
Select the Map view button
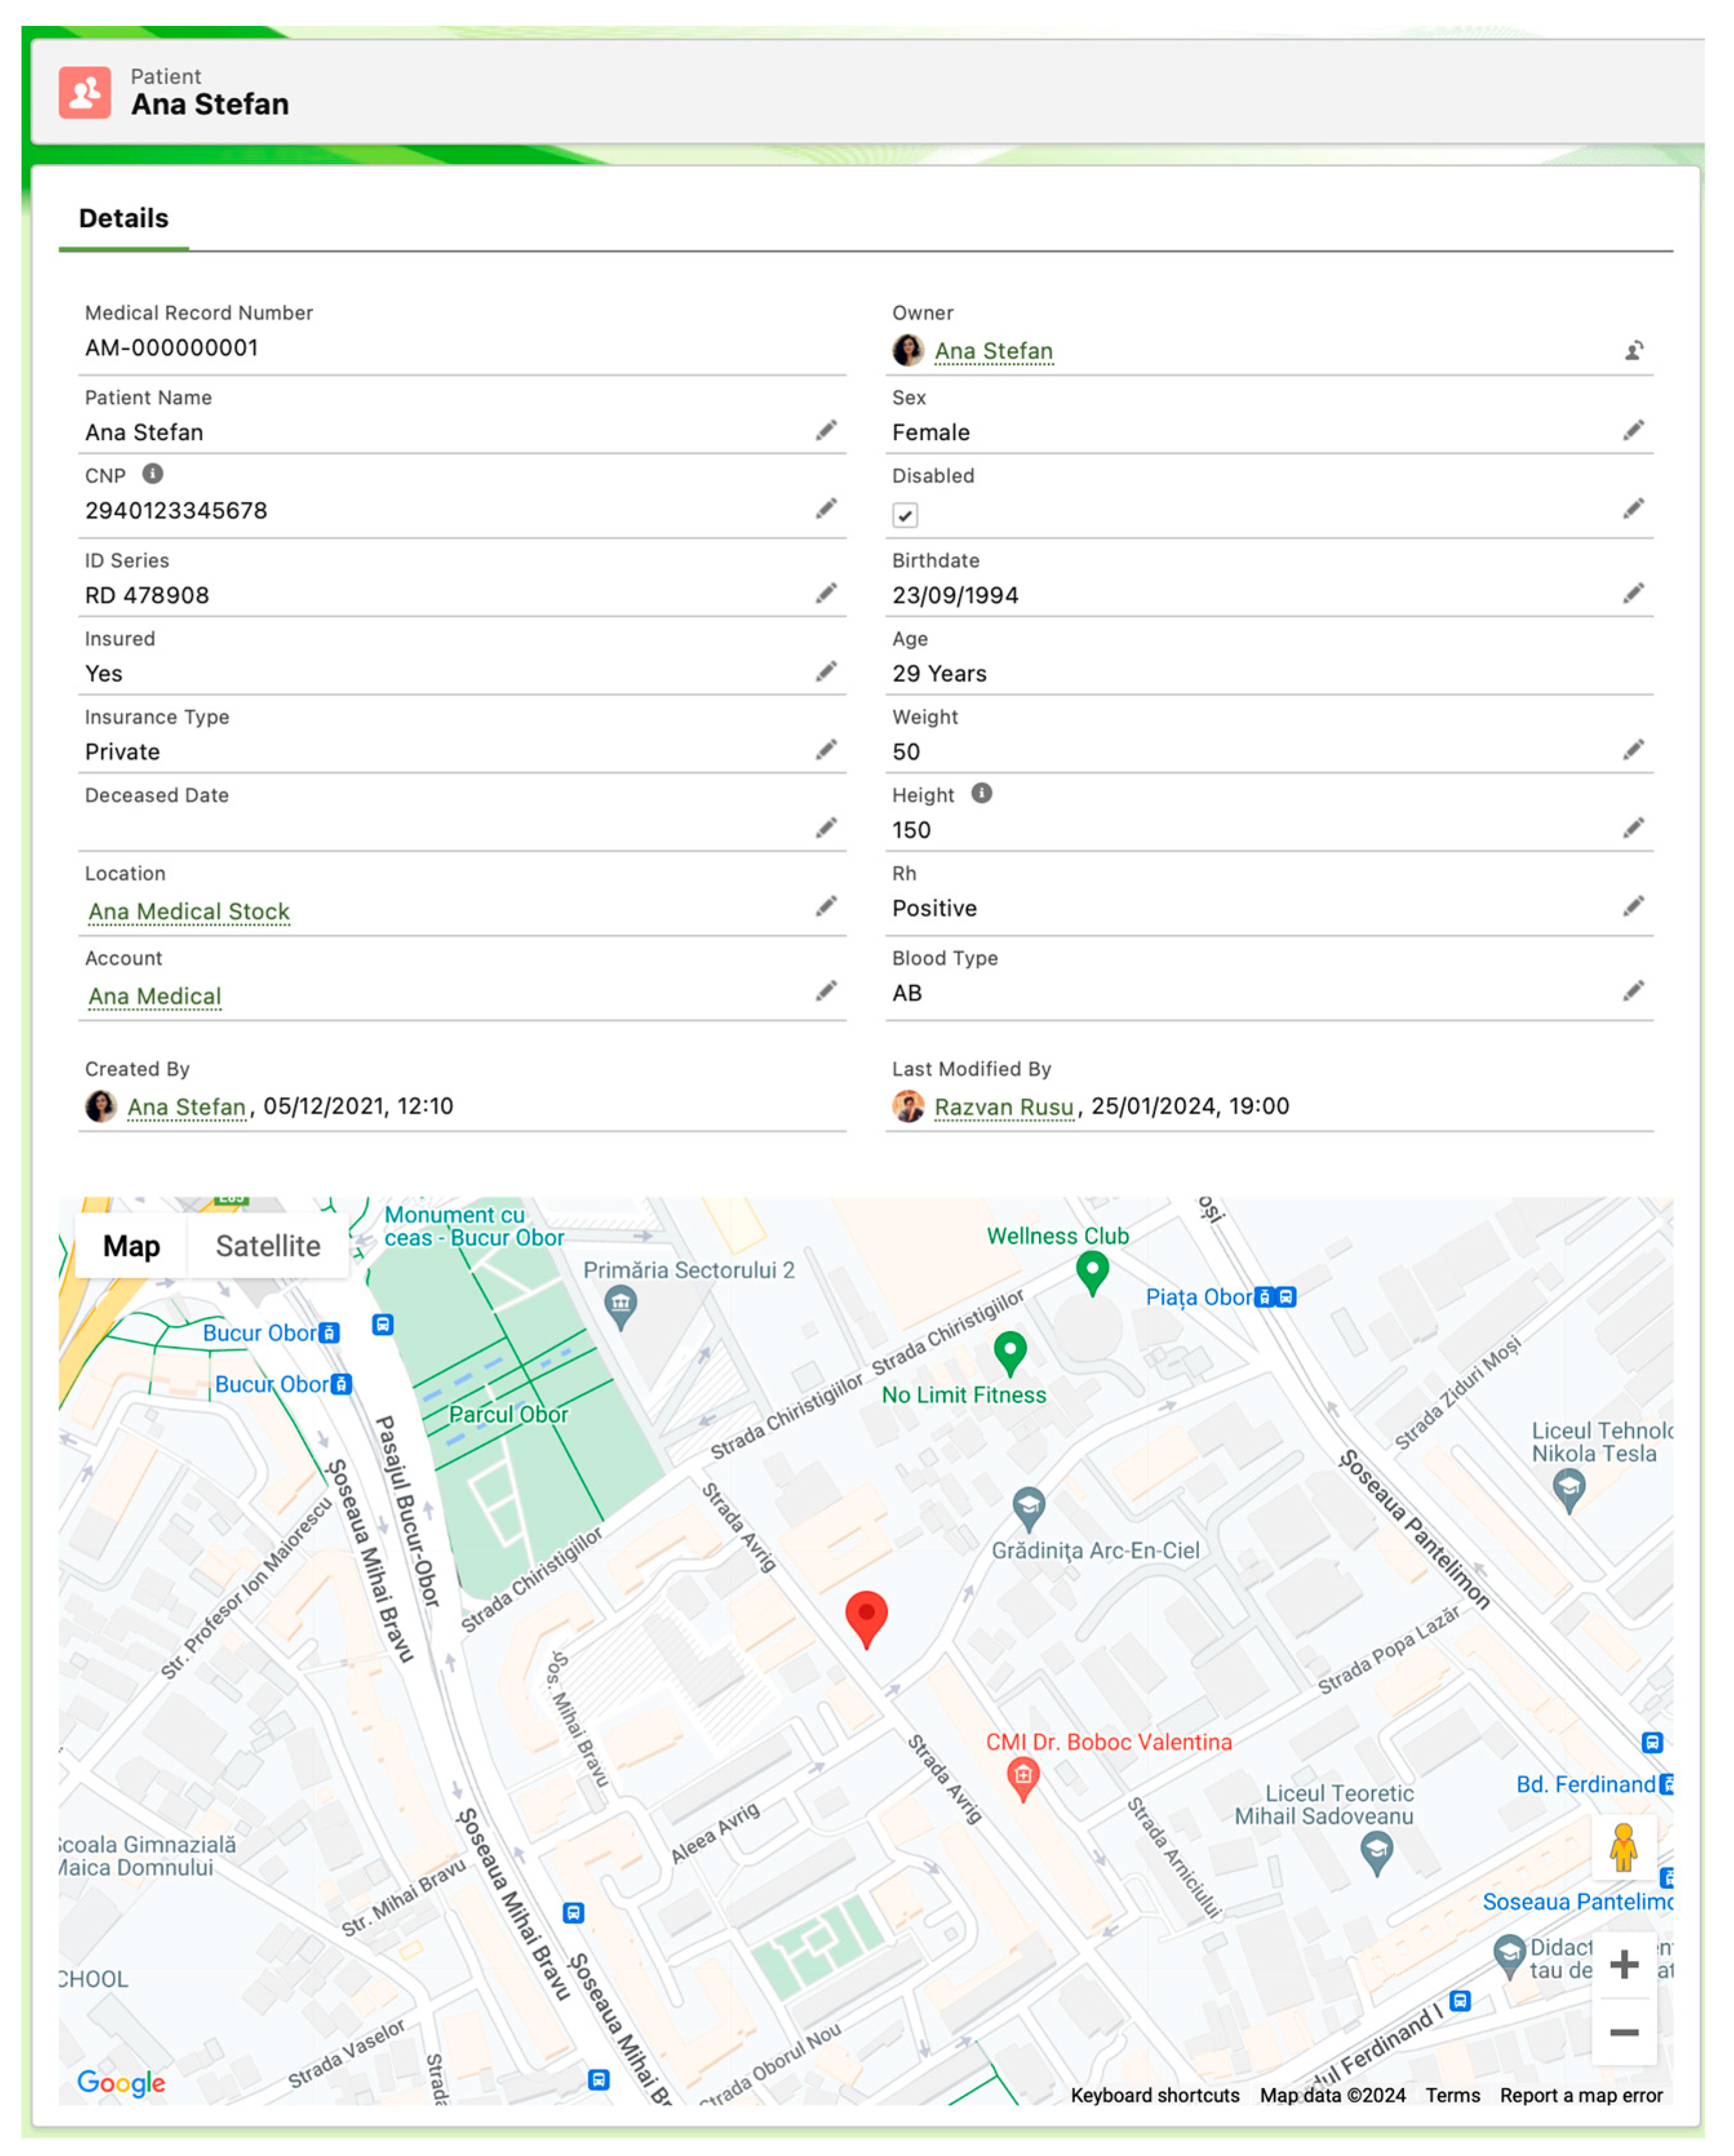(131, 1246)
